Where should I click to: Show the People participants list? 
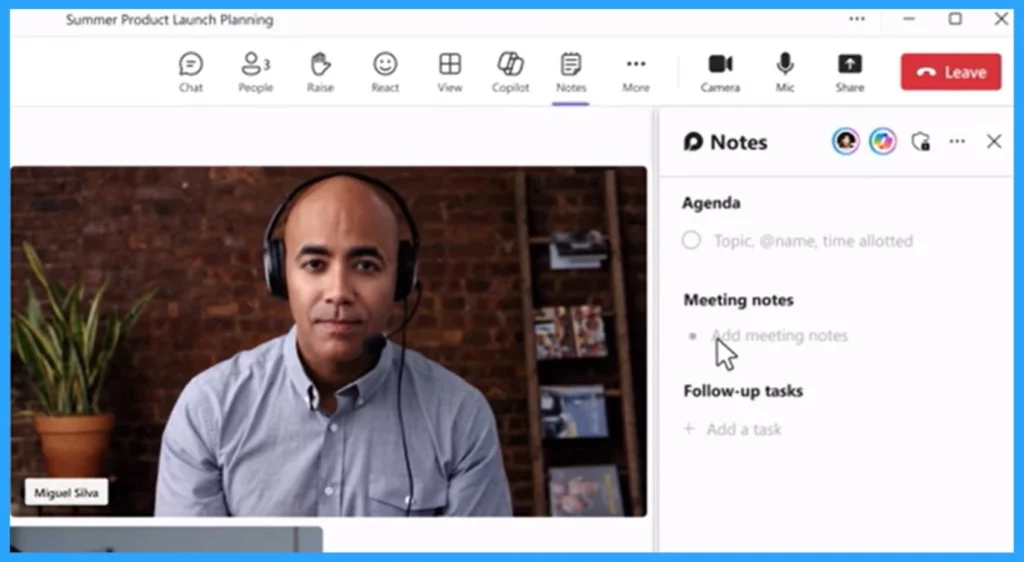pyautogui.click(x=255, y=72)
